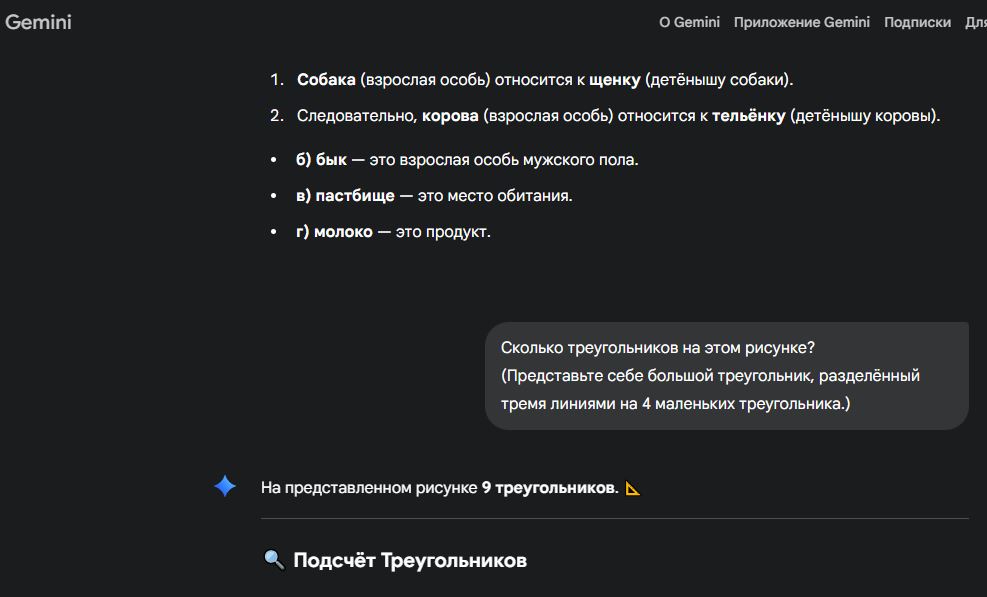Click the bullet 'в) пастбище' line
The image size is (987, 597).
tap(433, 196)
